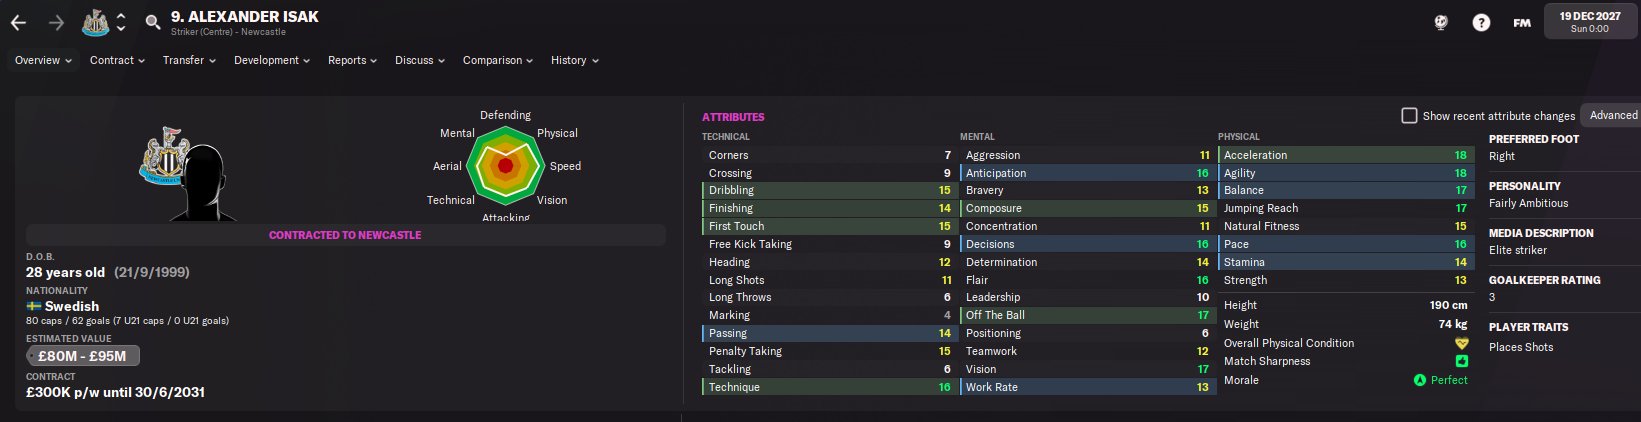Screen dimensions: 1641x422
Task: Open the Contract dropdown
Action: click(x=117, y=60)
